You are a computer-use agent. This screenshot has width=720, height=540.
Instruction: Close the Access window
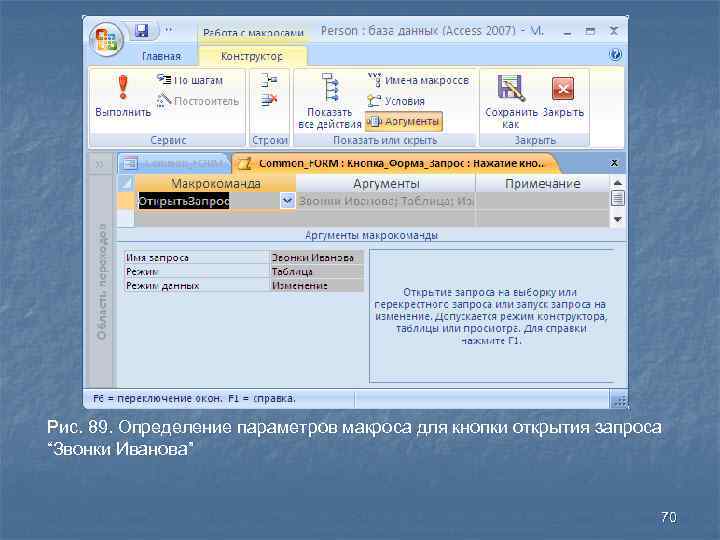click(613, 31)
